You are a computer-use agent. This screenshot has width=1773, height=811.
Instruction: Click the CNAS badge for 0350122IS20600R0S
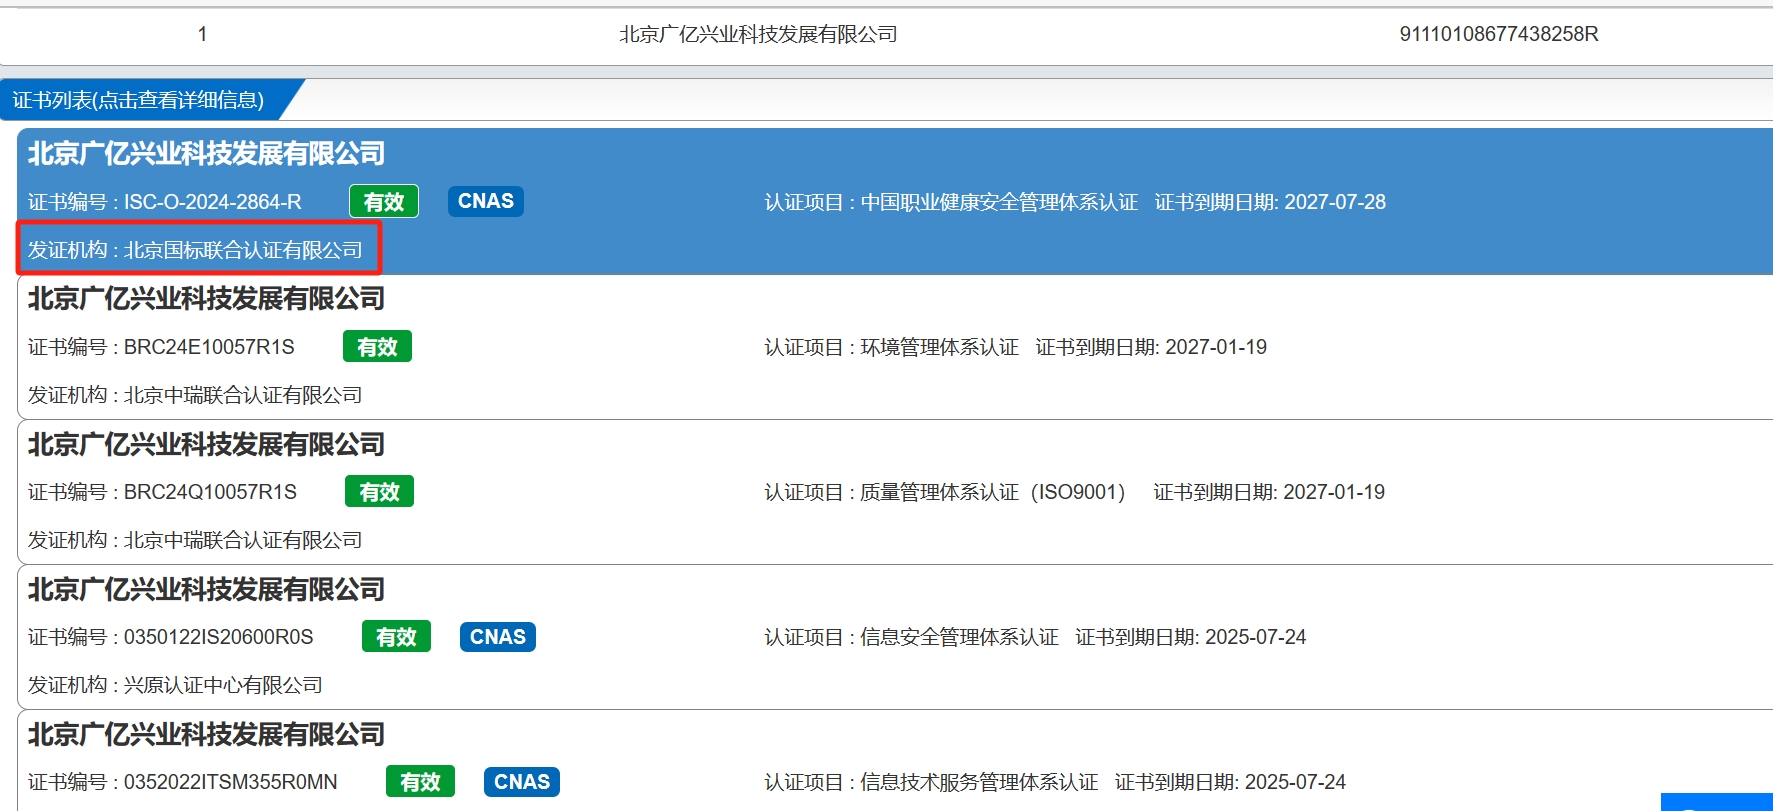pyautogui.click(x=498, y=636)
